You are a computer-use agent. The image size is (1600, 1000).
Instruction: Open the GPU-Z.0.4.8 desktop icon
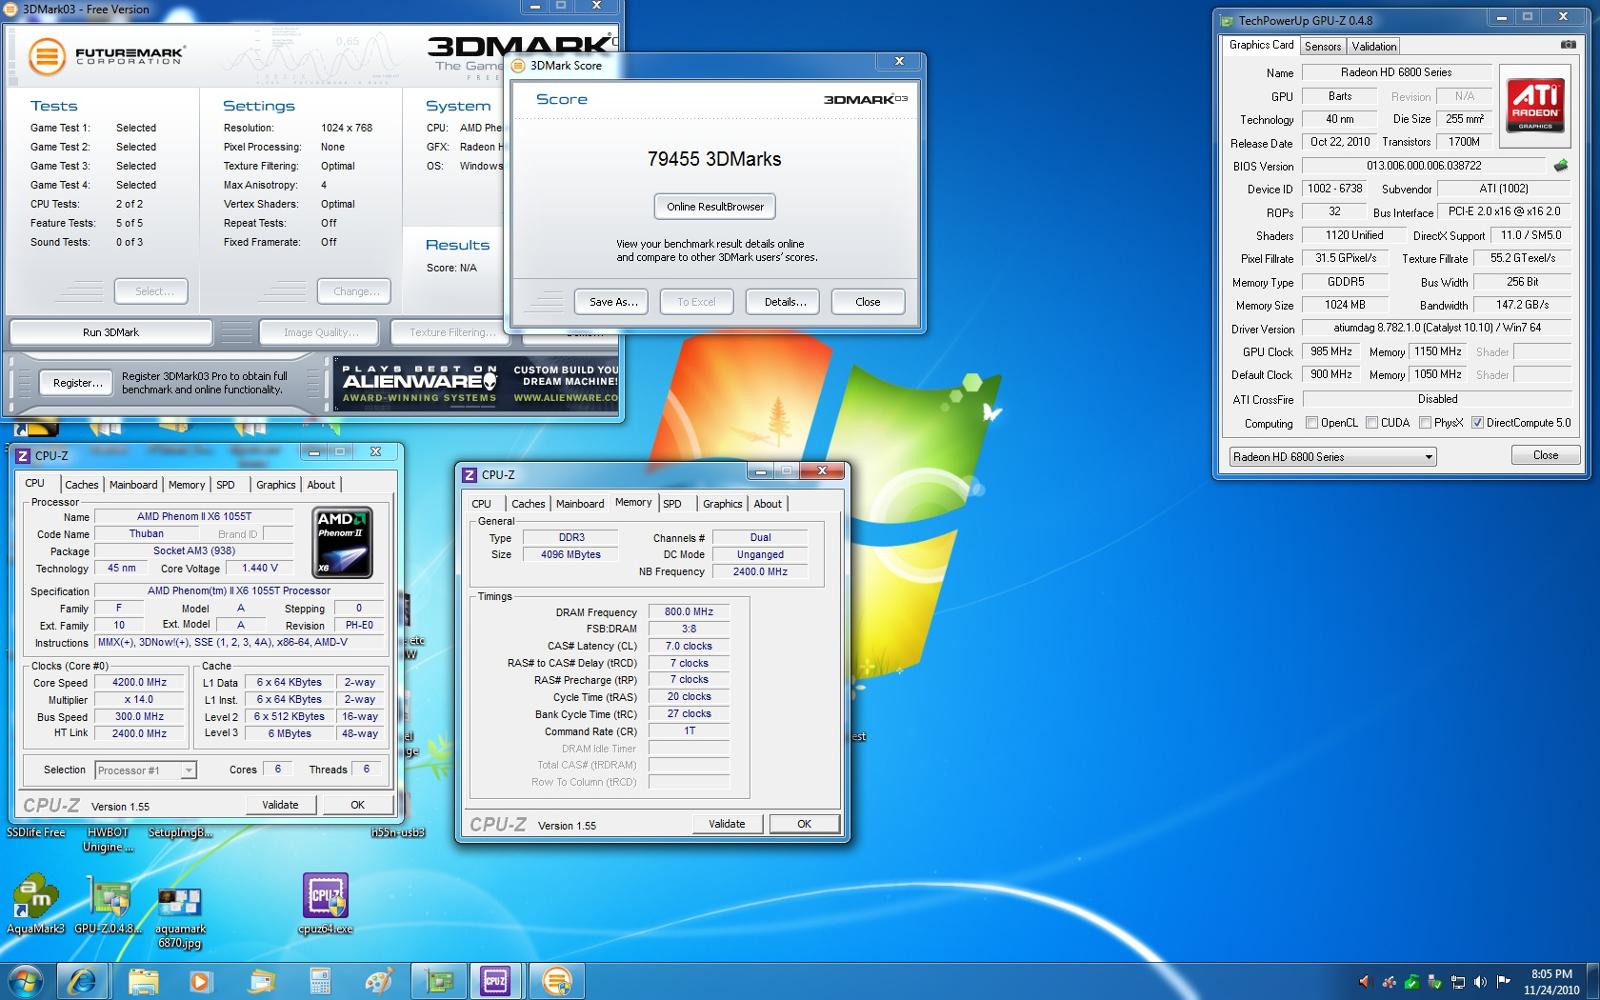coord(108,905)
